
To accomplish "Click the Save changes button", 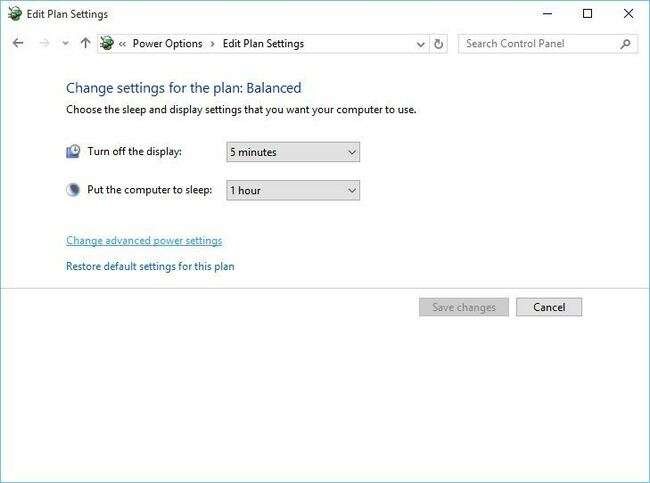I will (x=464, y=307).
